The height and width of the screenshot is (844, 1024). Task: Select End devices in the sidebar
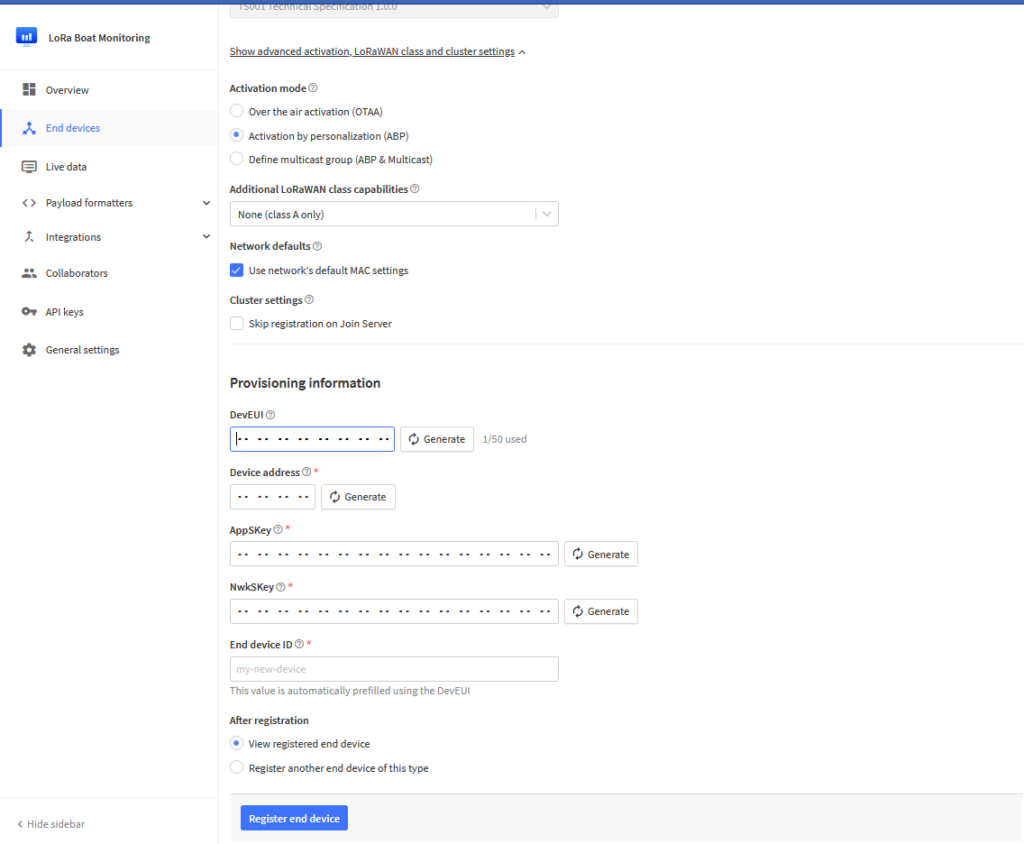point(71,128)
